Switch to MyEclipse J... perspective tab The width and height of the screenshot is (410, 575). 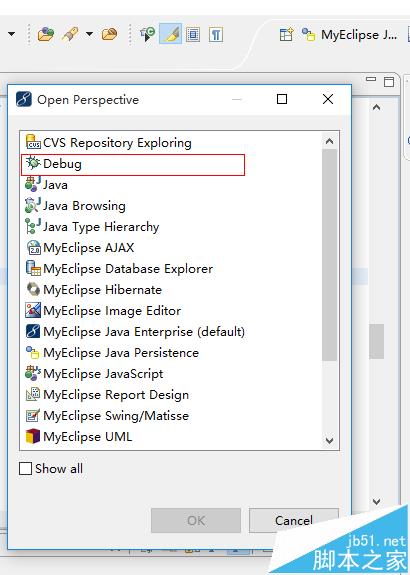349,35
